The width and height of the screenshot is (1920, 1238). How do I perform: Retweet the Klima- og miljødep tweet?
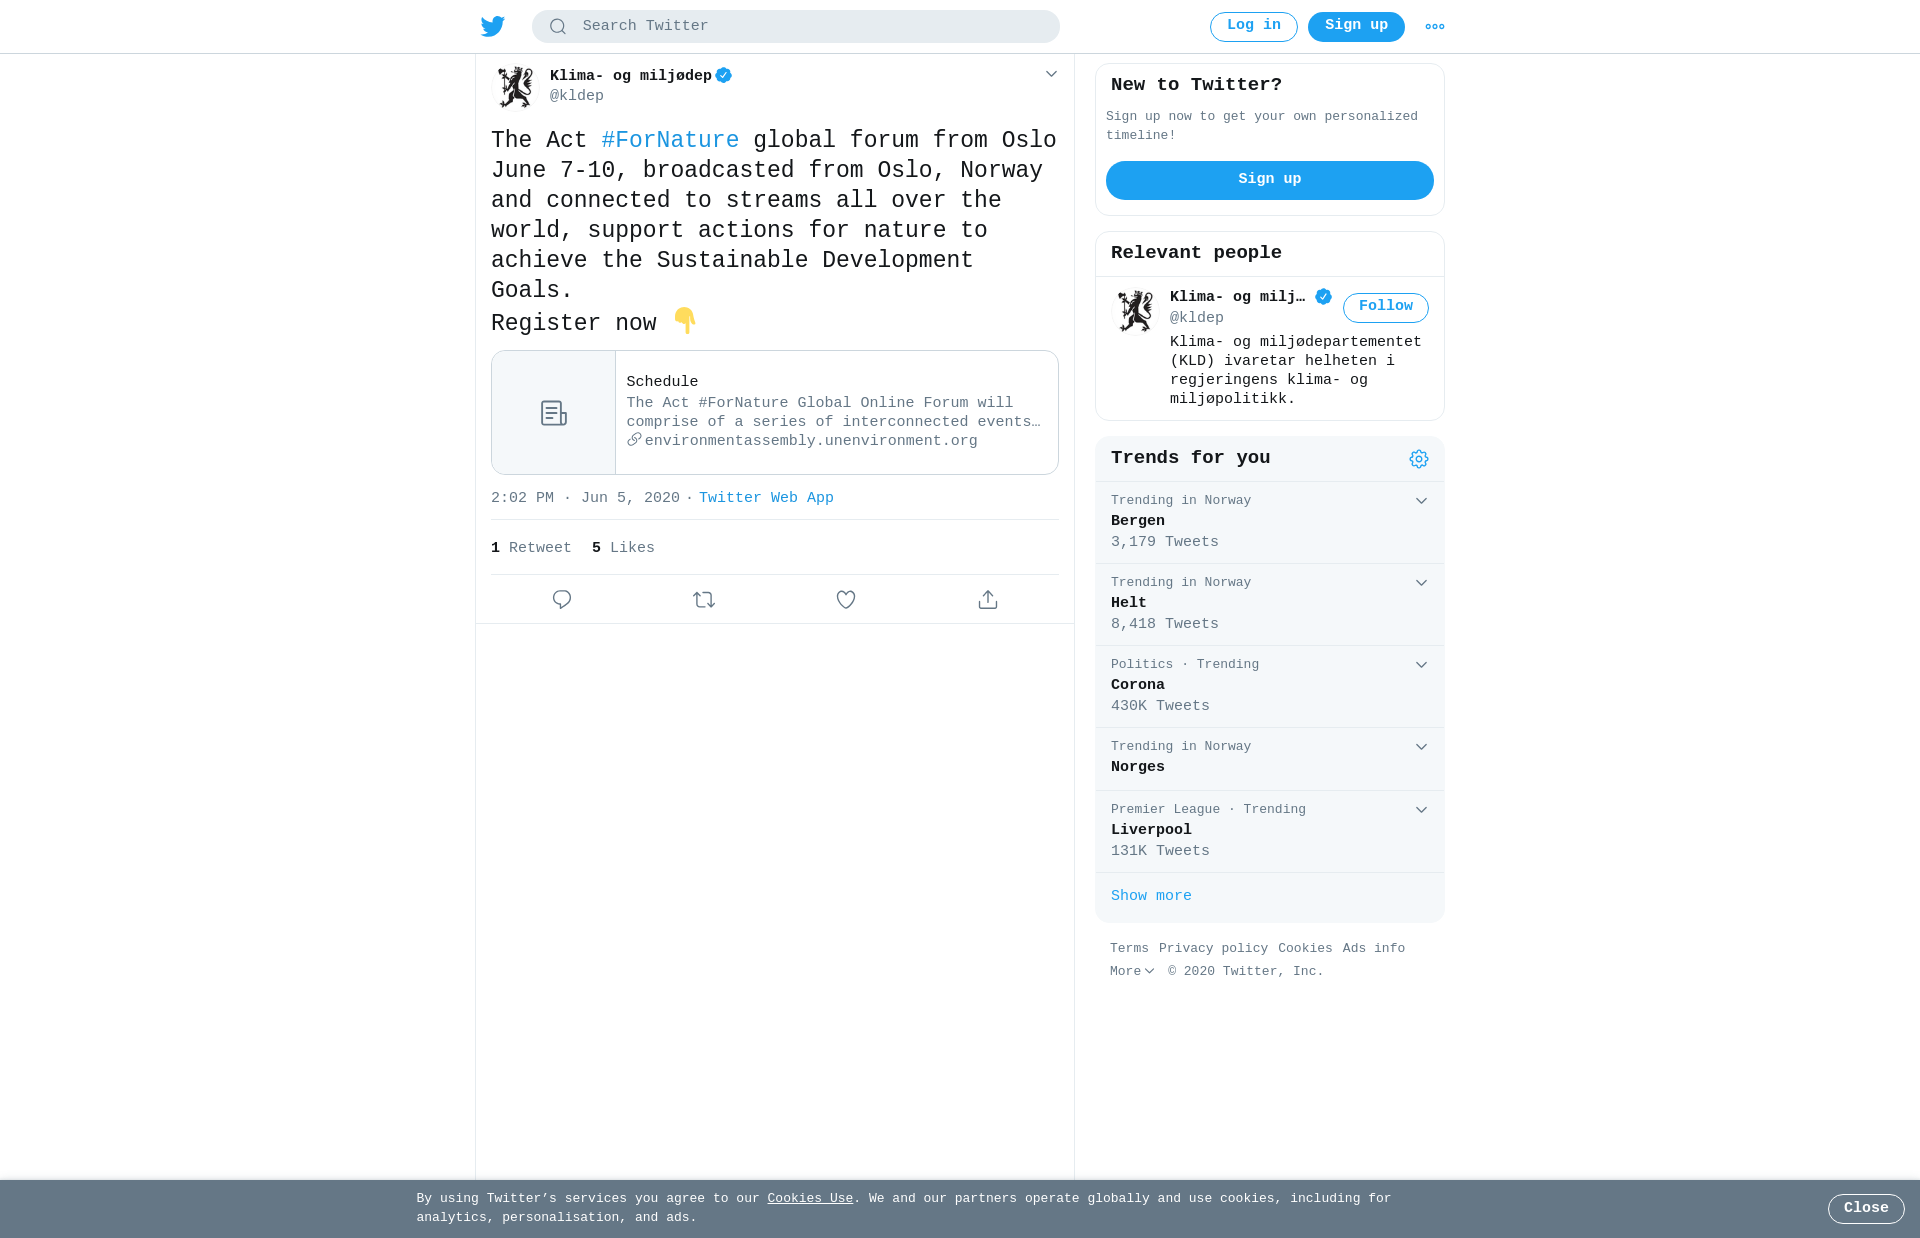tap(704, 599)
